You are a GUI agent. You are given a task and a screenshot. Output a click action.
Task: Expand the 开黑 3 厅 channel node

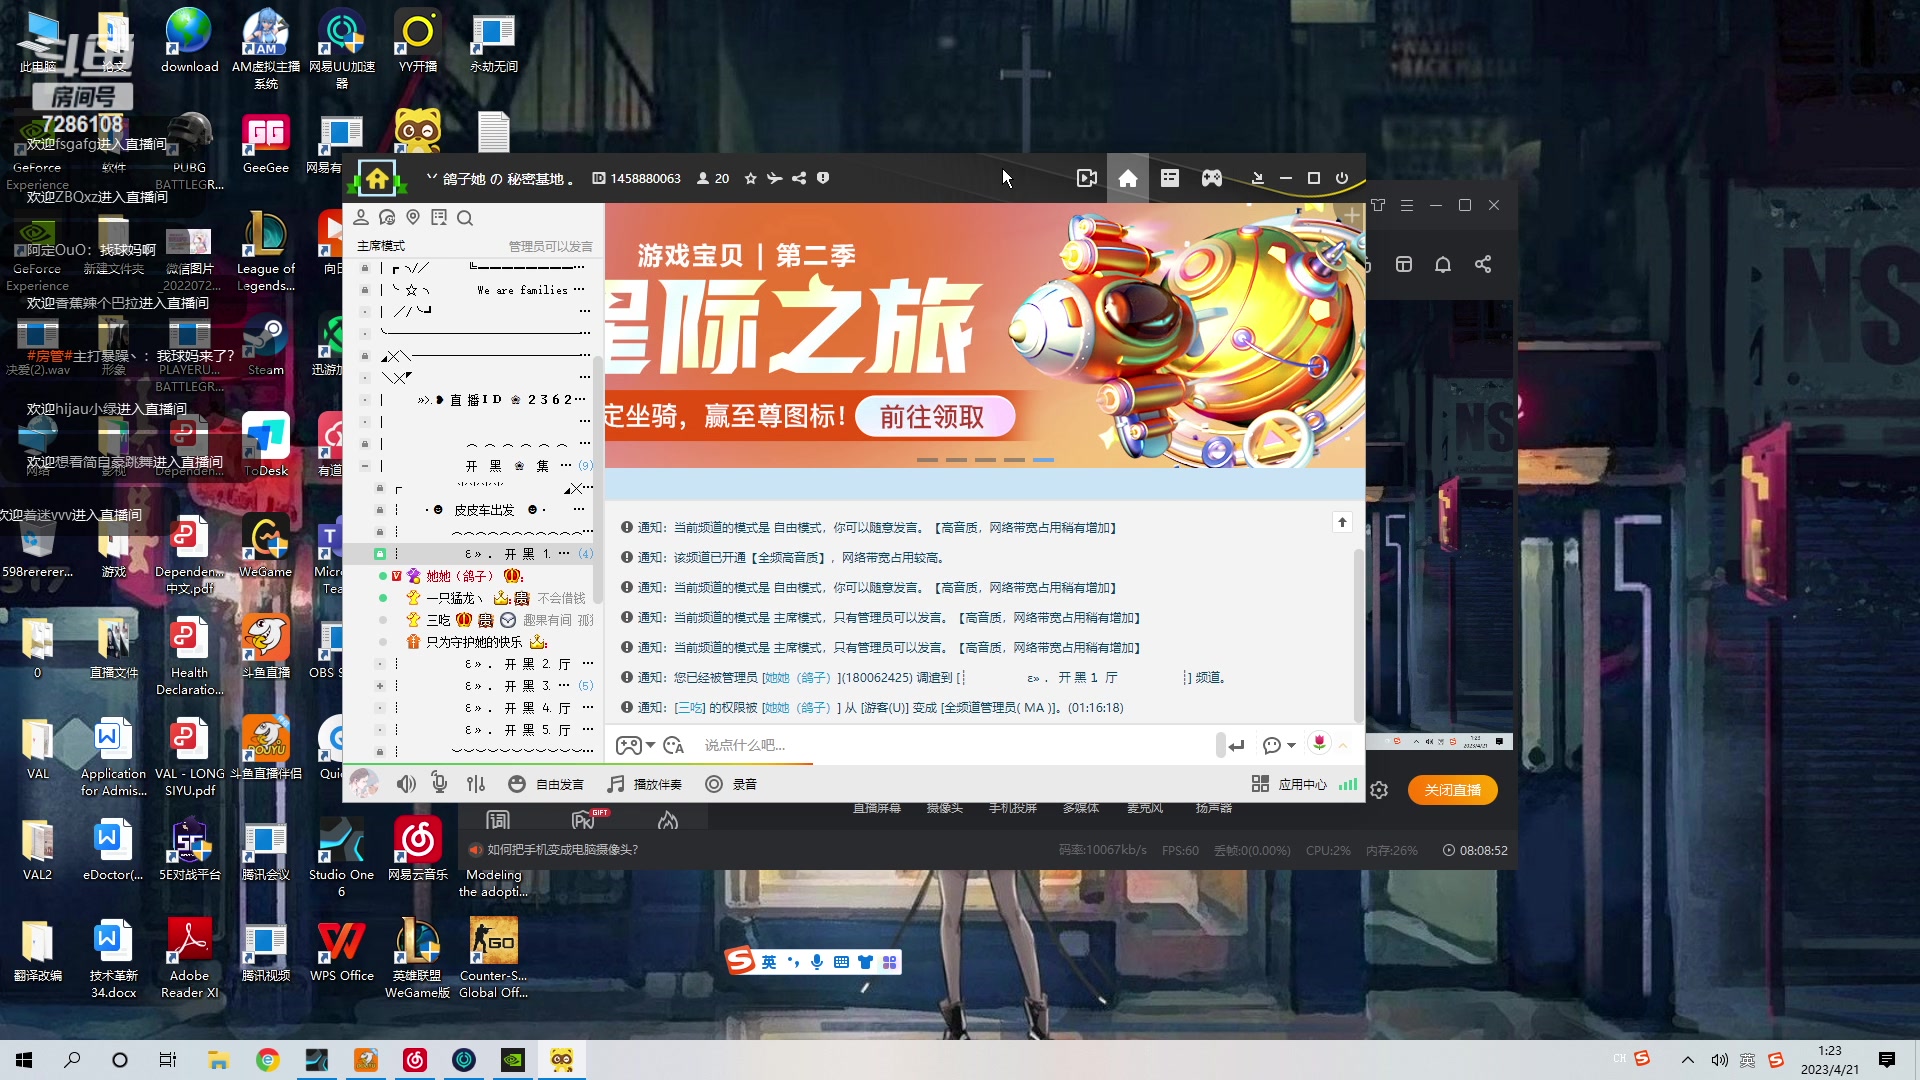[380, 686]
